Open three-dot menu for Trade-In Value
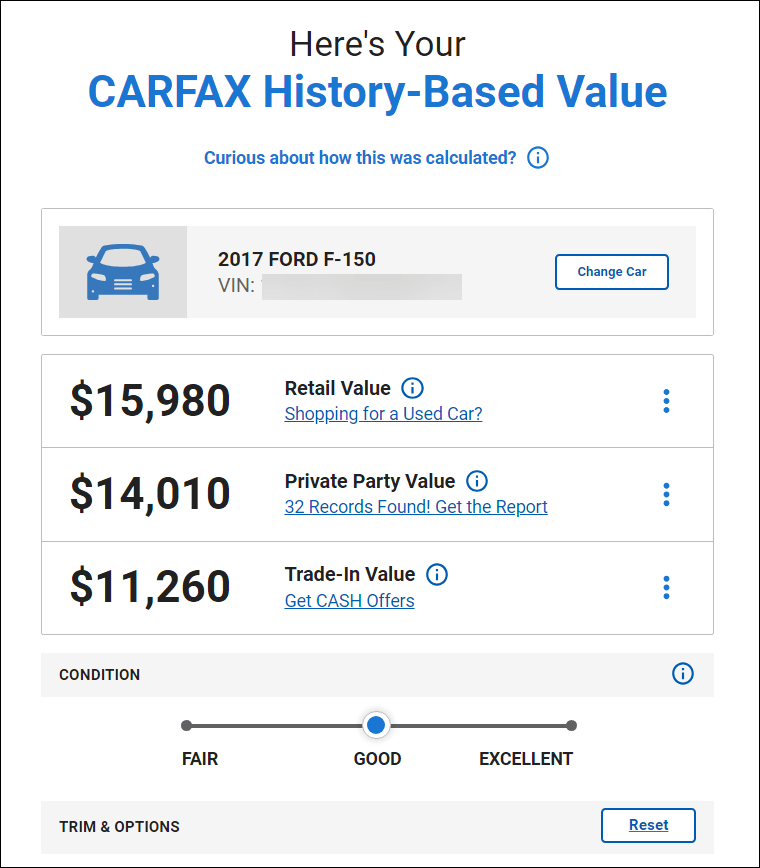 (x=666, y=587)
